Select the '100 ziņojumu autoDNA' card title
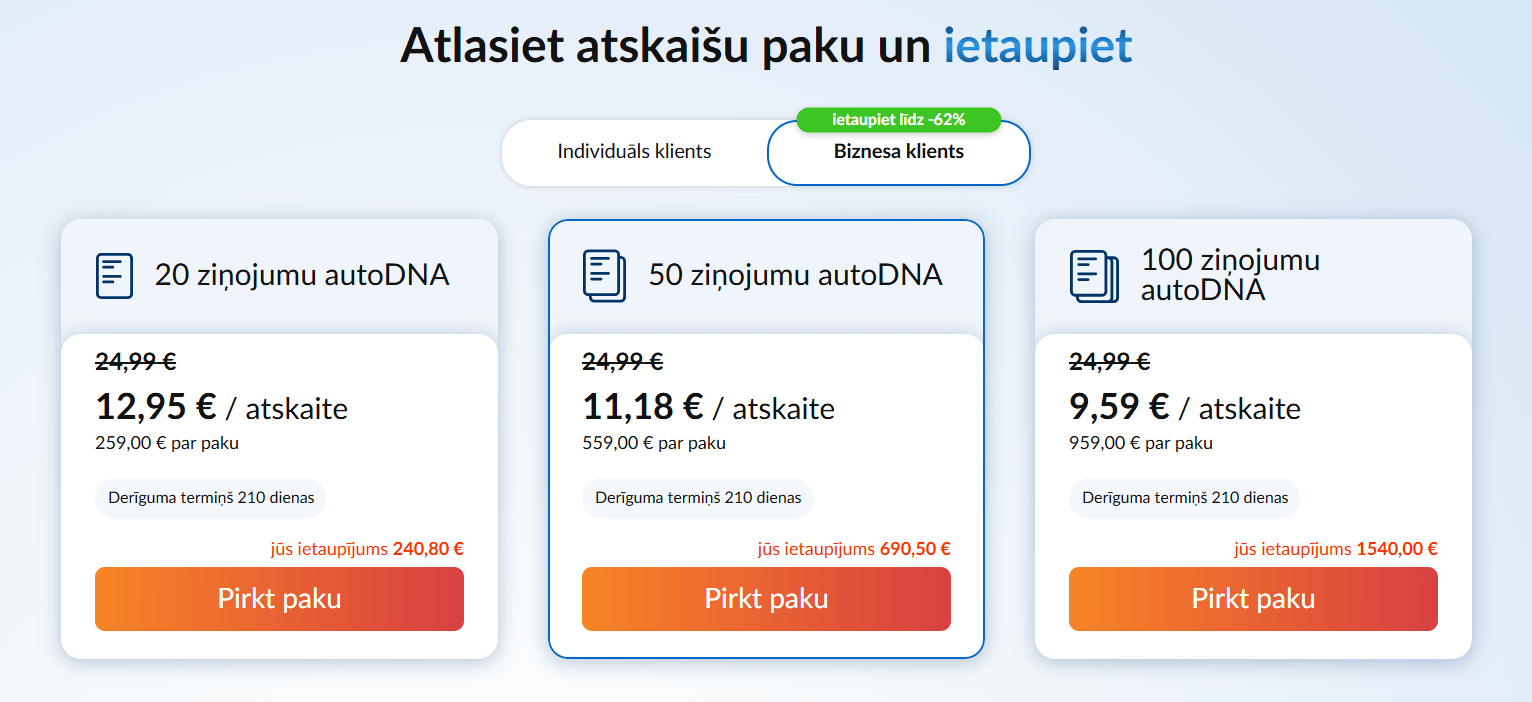This screenshot has width=1532, height=702. click(1230, 275)
